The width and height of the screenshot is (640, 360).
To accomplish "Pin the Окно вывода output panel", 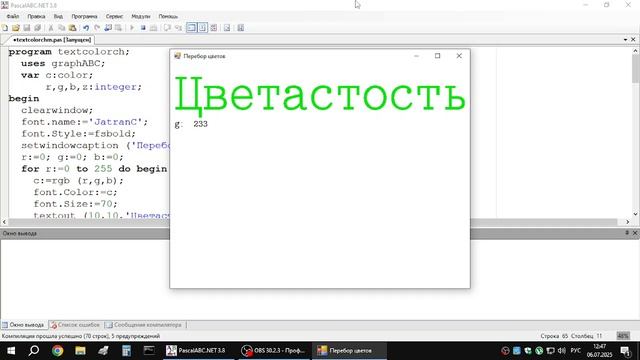I will [627, 233].
